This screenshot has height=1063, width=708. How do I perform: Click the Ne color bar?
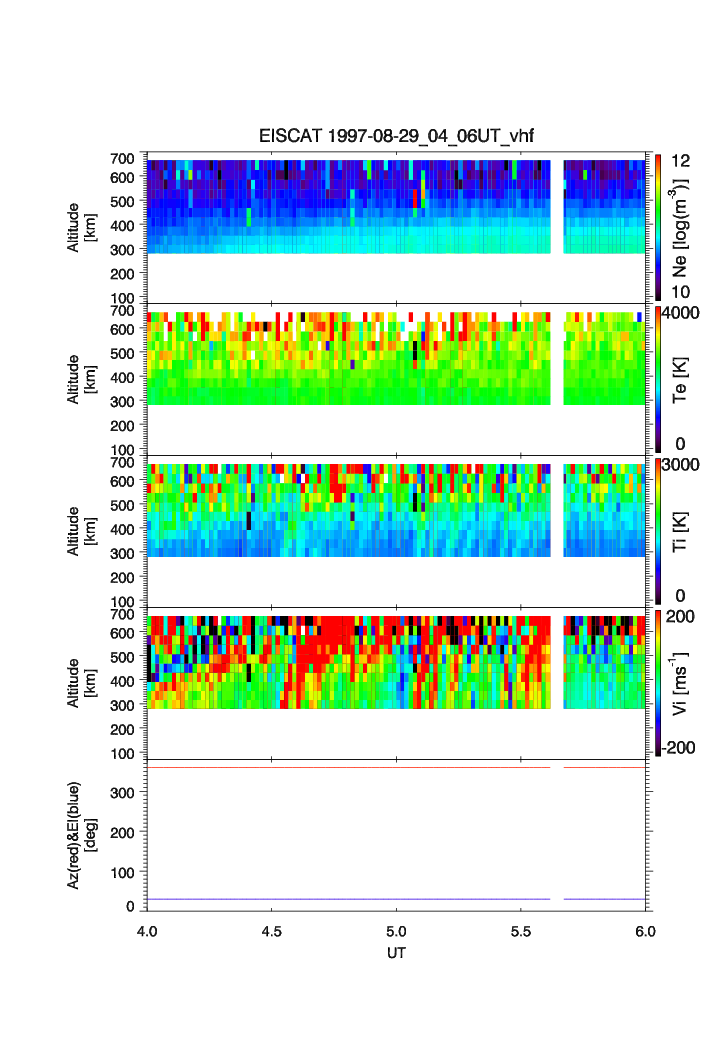click(658, 228)
